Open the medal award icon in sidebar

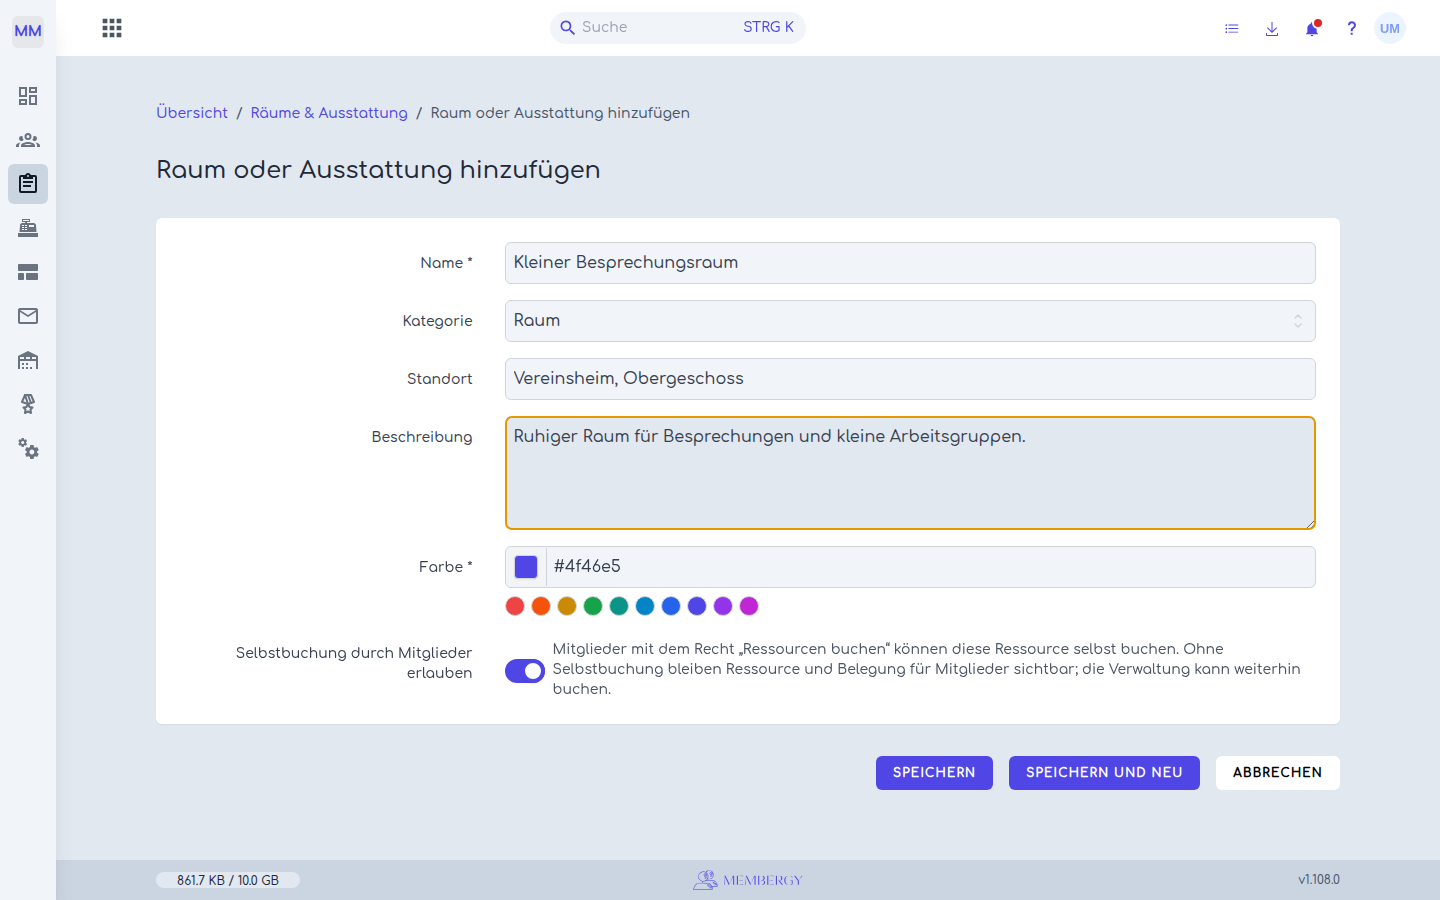click(28, 404)
